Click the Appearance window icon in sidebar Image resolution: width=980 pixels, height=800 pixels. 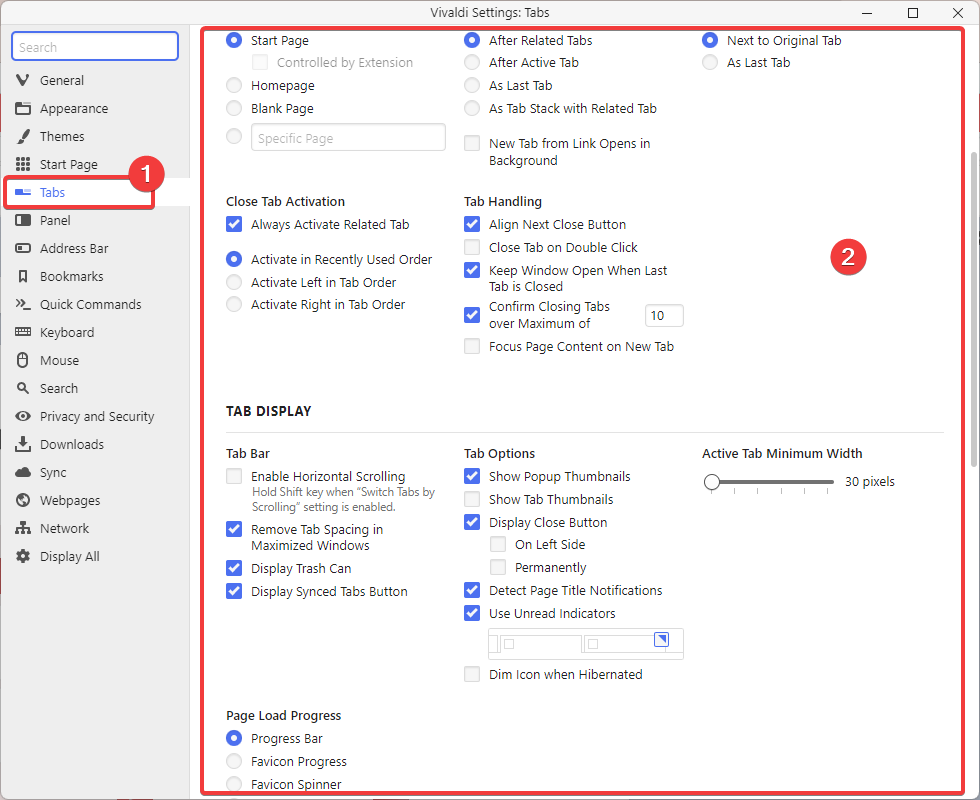pyautogui.click(x=22, y=108)
